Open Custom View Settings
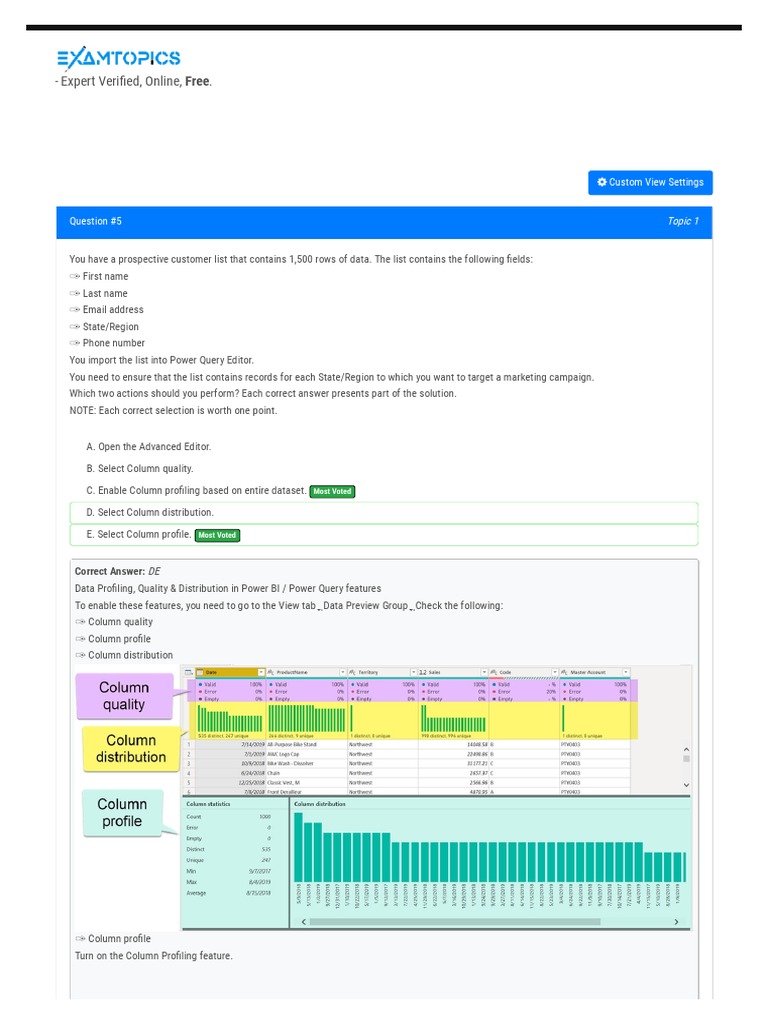 [650, 182]
